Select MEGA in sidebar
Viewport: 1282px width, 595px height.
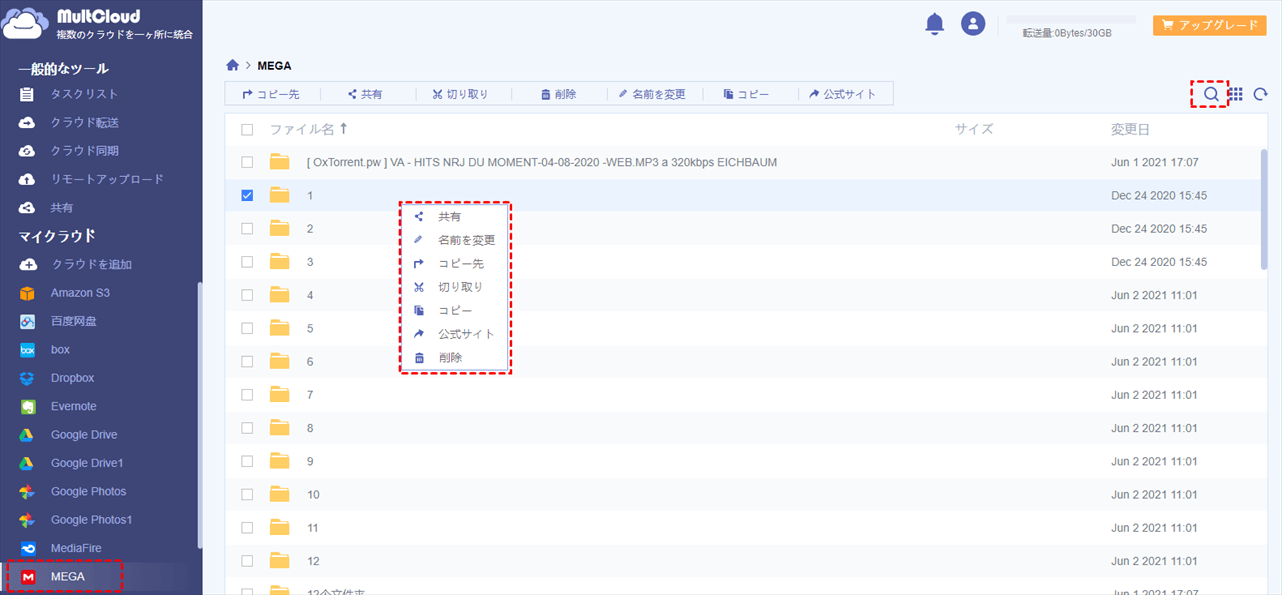point(67,577)
